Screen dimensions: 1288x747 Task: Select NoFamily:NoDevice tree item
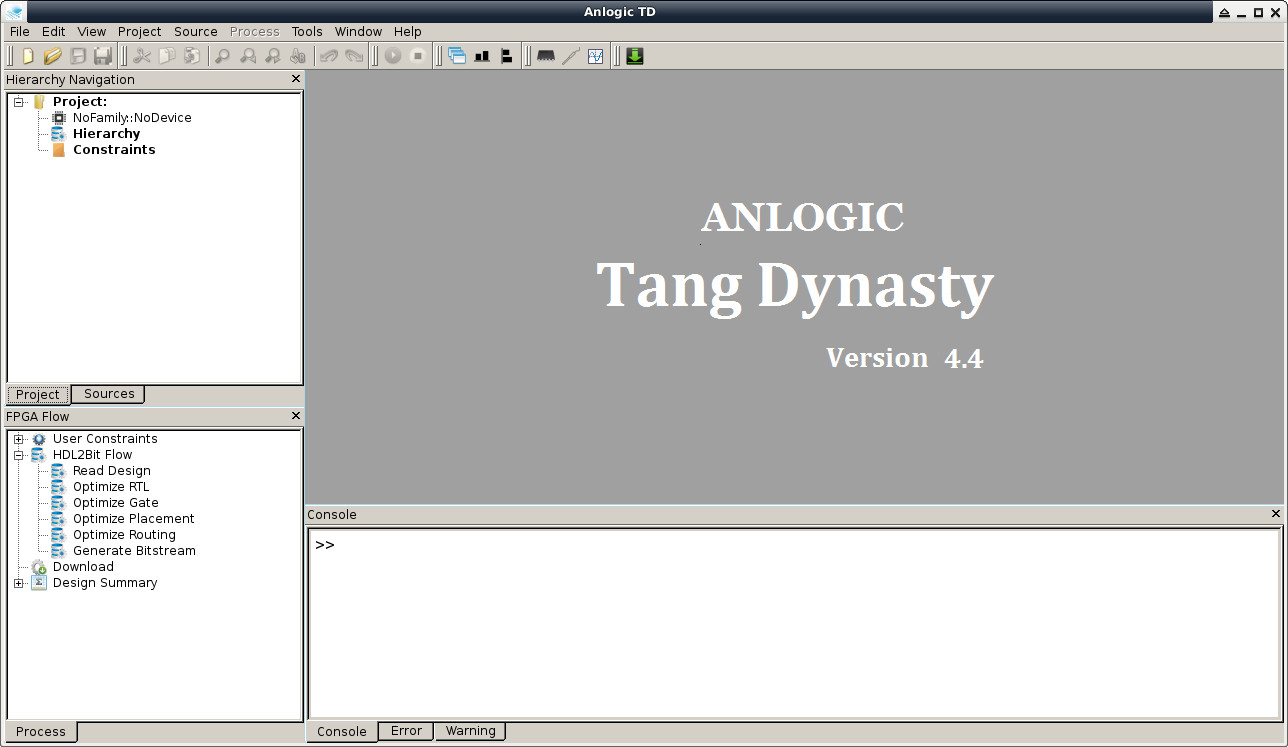coord(132,118)
